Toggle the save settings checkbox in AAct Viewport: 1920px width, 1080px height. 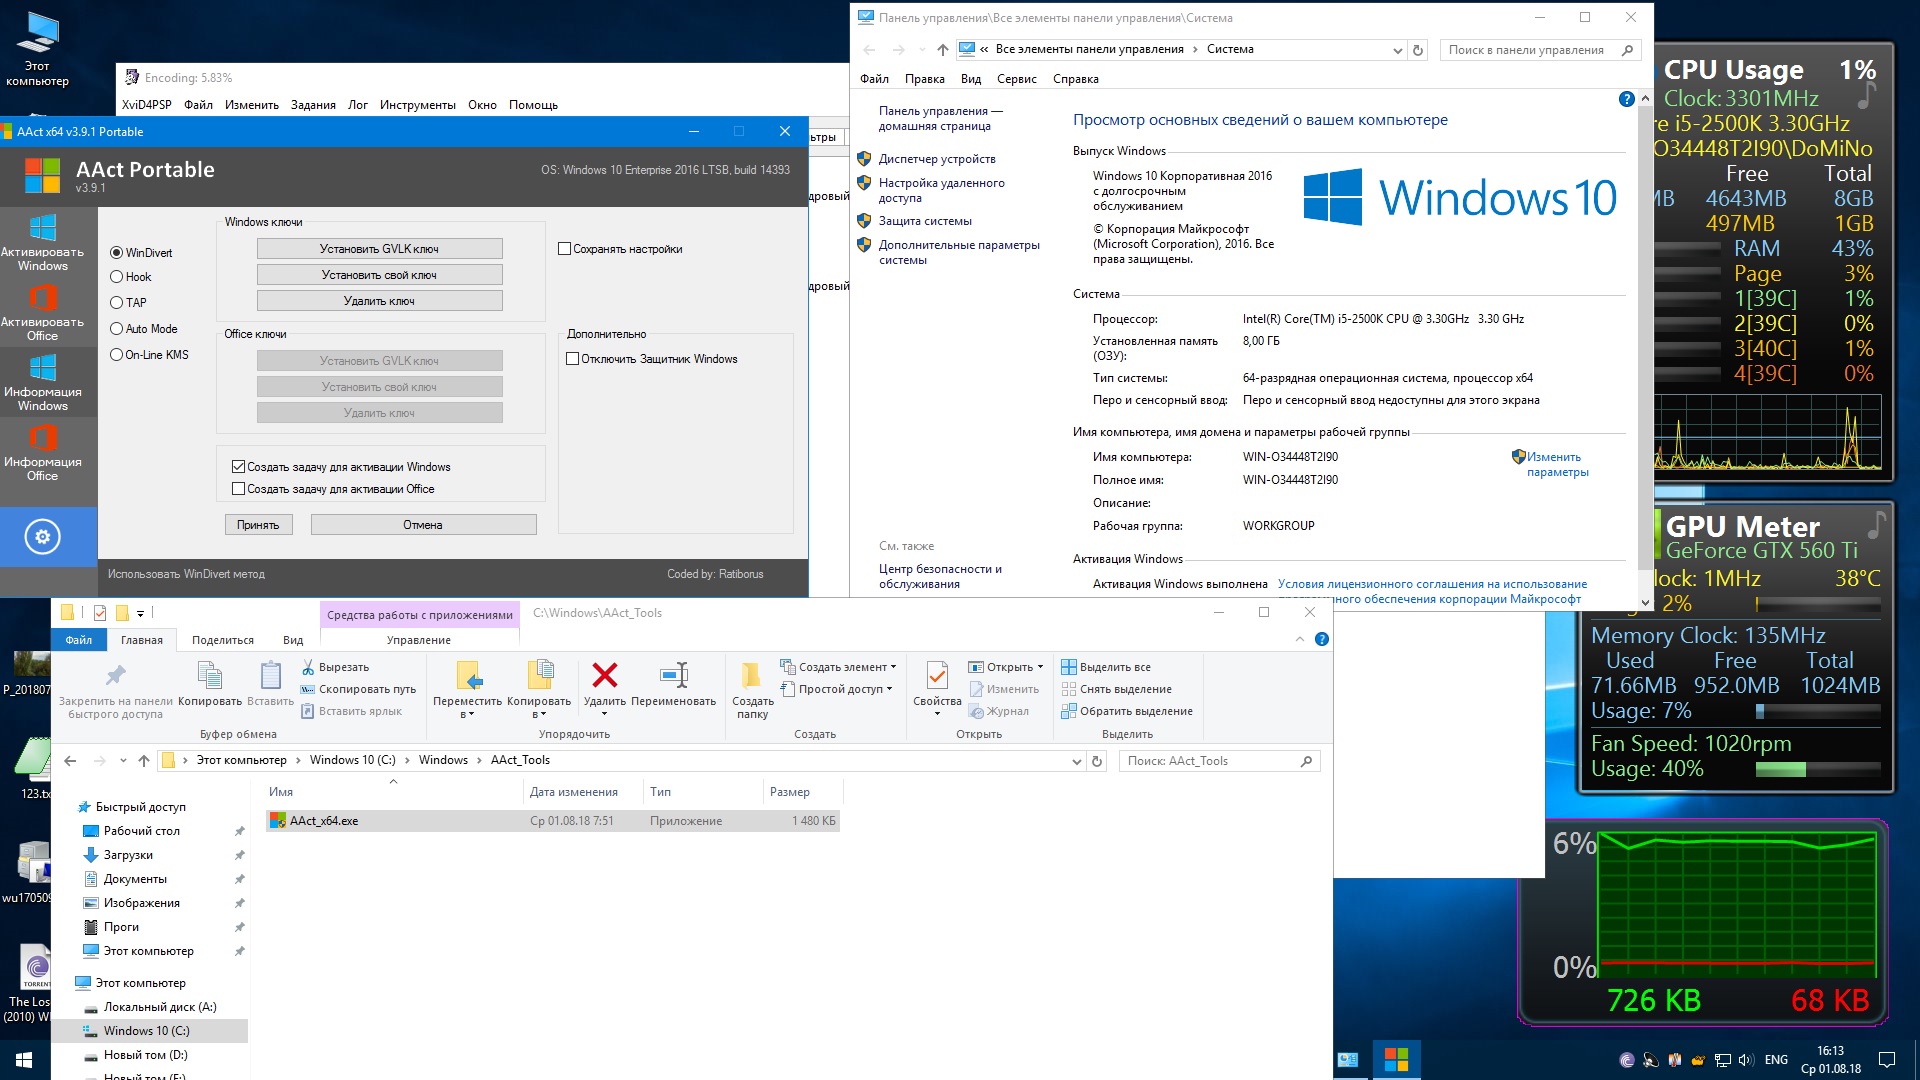(x=564, y=249)
